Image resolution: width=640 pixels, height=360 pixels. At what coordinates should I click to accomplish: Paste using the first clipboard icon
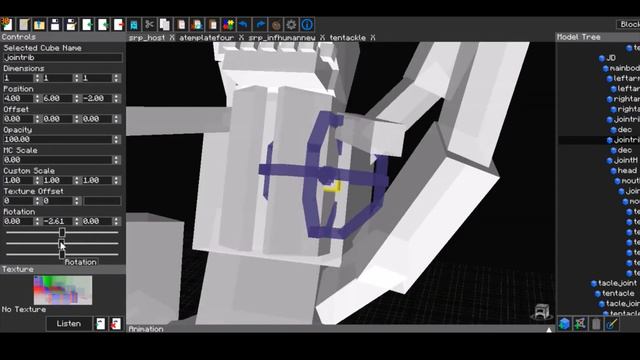181,24
